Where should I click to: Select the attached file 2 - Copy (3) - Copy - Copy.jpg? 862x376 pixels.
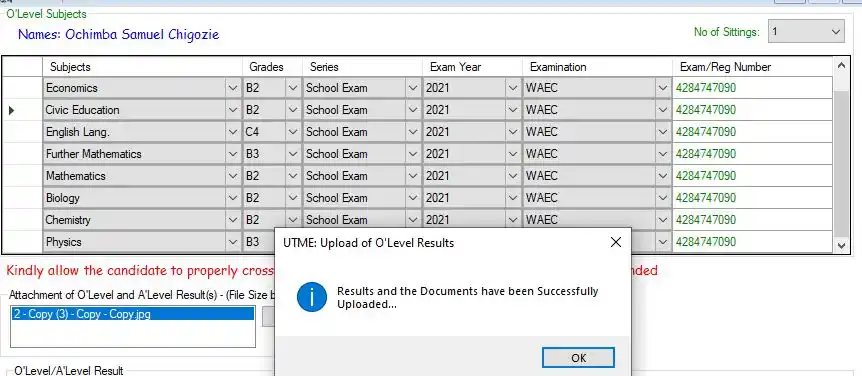(132, 314)
